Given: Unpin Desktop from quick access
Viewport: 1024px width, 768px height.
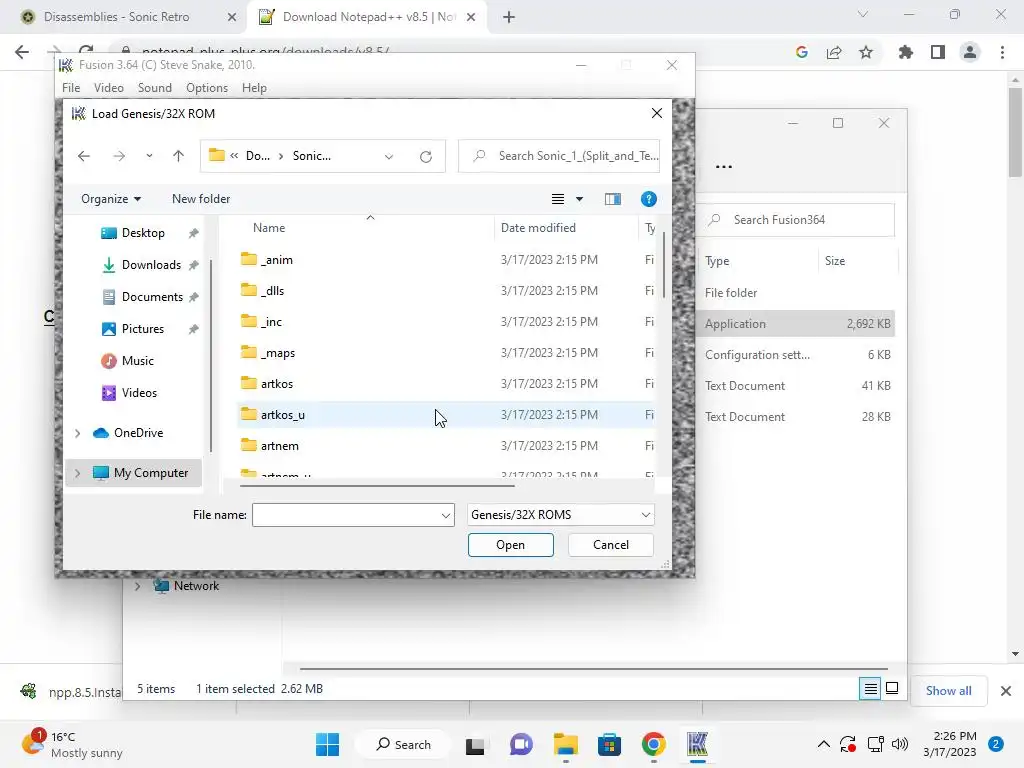Looking at the screenshot, I should point(193,233).
